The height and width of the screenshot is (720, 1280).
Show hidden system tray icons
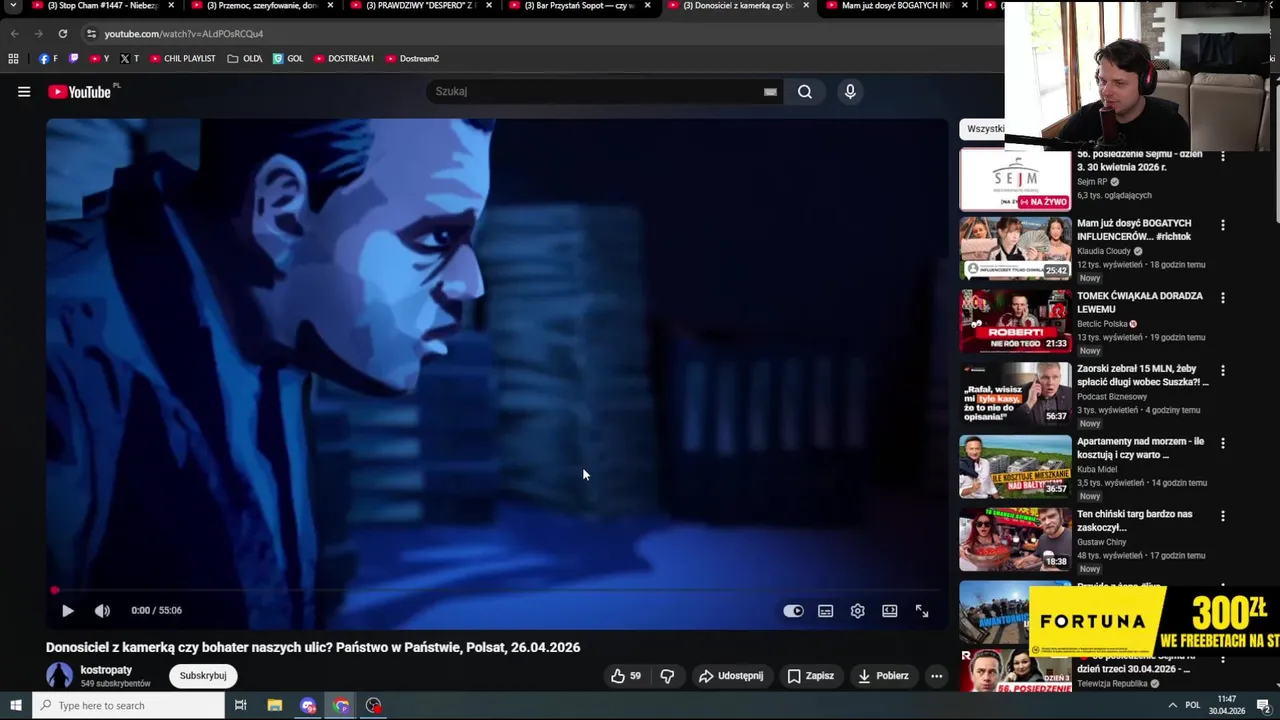(1172, 706)
